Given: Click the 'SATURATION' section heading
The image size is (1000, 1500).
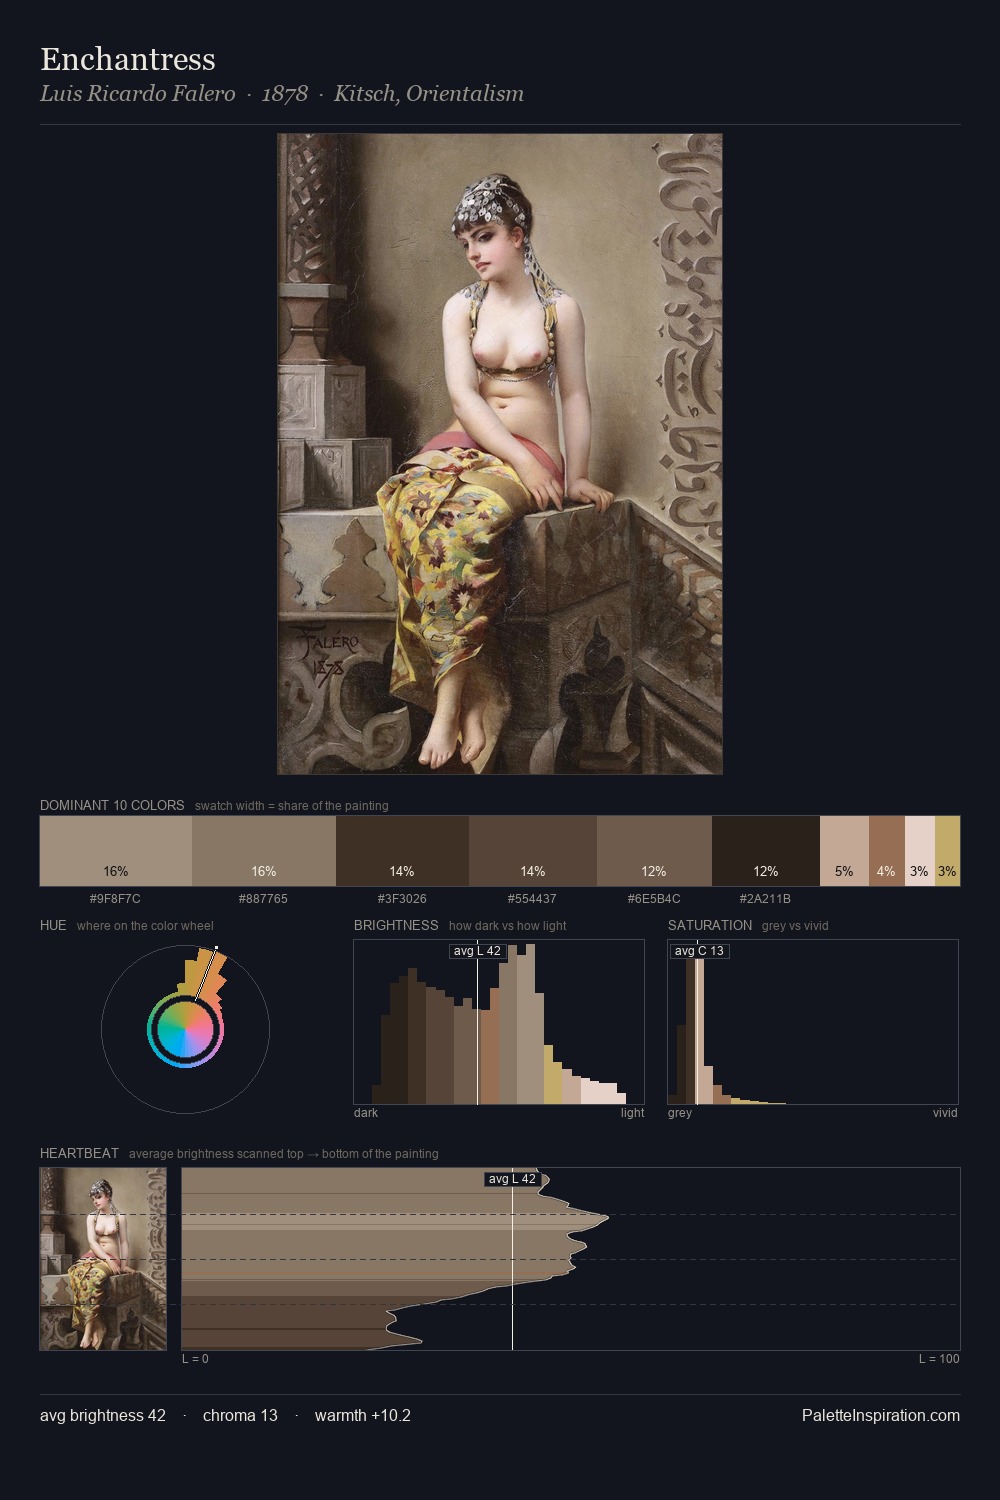Looking at the screenshot, I should tap(710, 925).
